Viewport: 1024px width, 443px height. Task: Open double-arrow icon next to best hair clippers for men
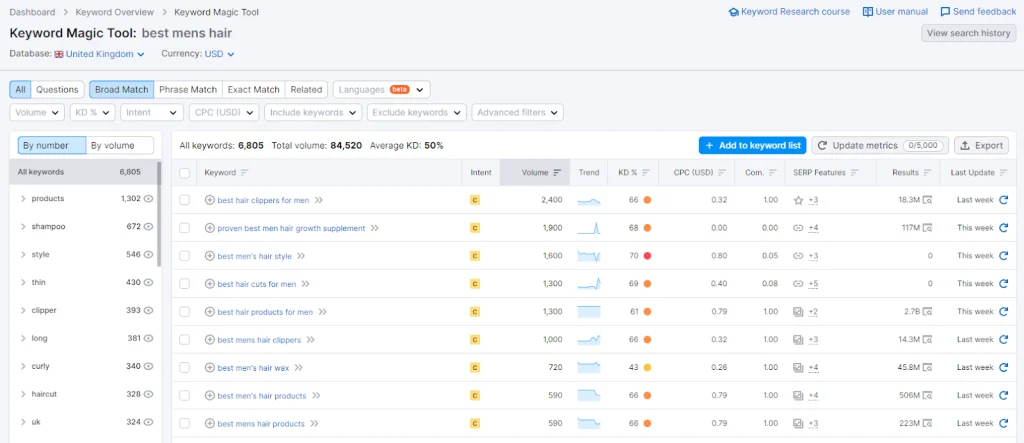pos(319,200)
